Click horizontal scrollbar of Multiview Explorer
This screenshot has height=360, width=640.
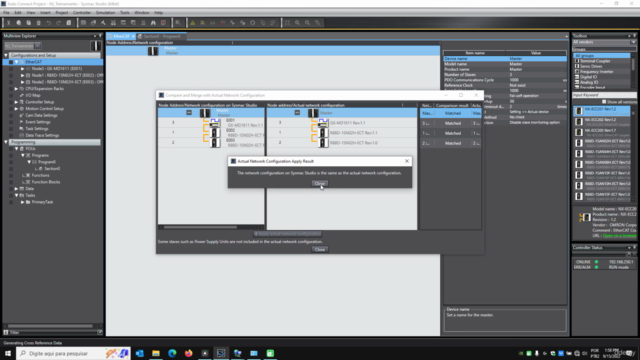[x=50, y=326]
